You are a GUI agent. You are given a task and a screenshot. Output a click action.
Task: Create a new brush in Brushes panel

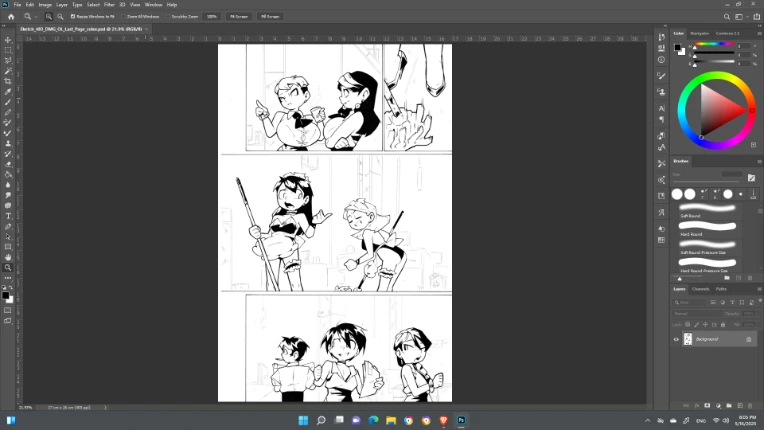[739, 278]
